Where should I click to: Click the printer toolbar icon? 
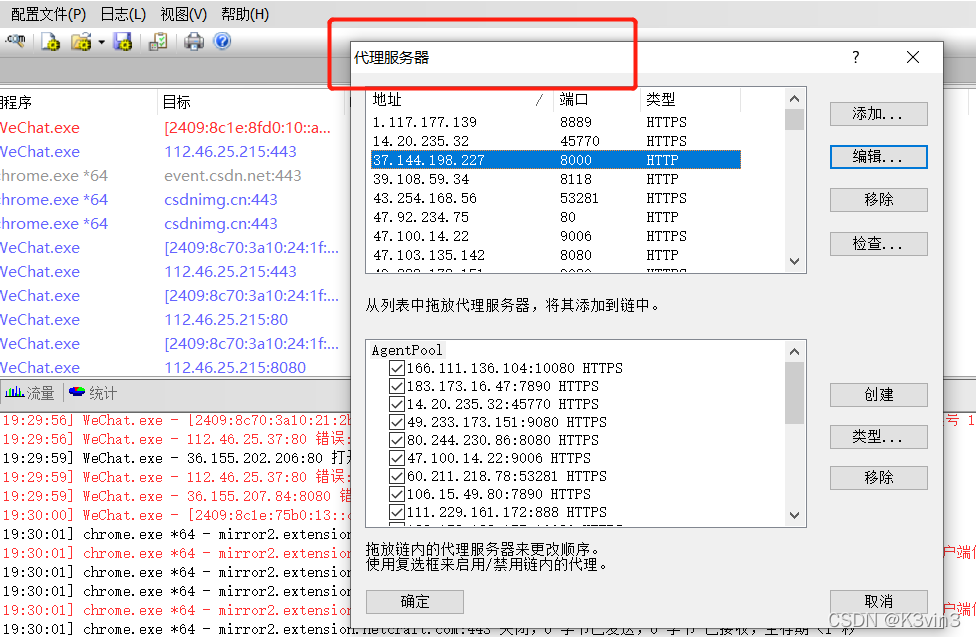tap(194, 42)
